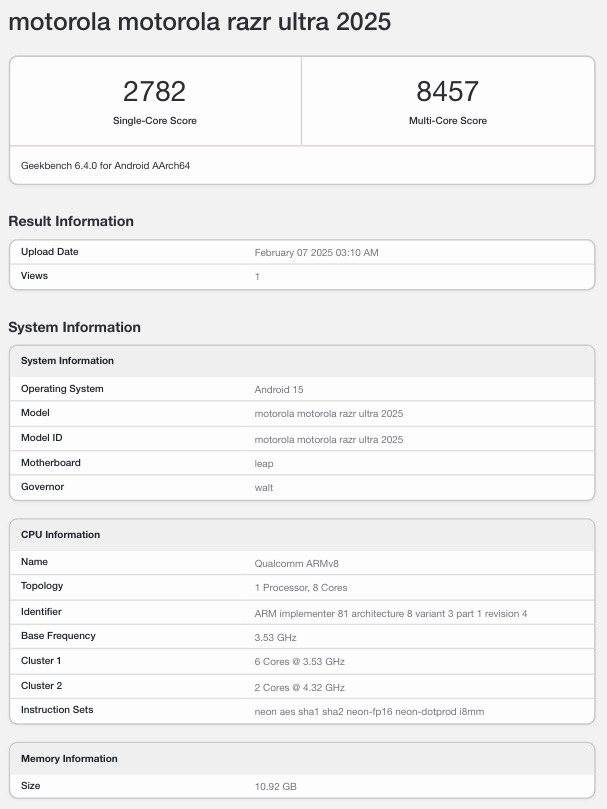Click the large System Information section heading
The height and width of the screenshot is (809, 607).
pyautogui.click(x=74, y=327)
